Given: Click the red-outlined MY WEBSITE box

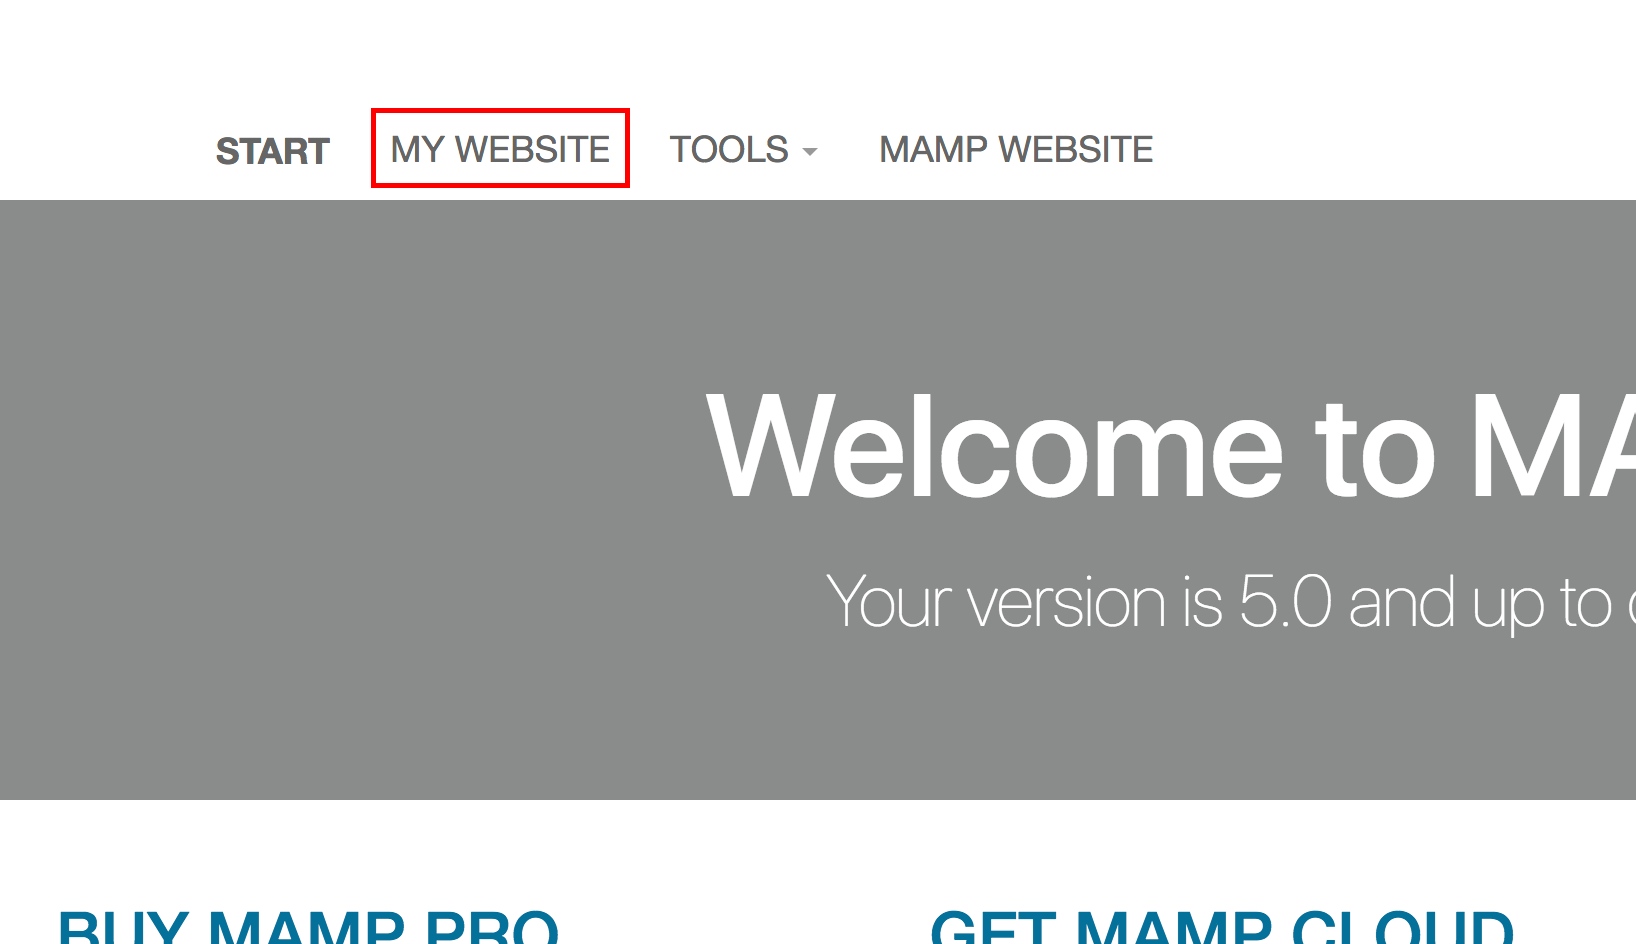Looking at the screenshot, I should 500,148.
